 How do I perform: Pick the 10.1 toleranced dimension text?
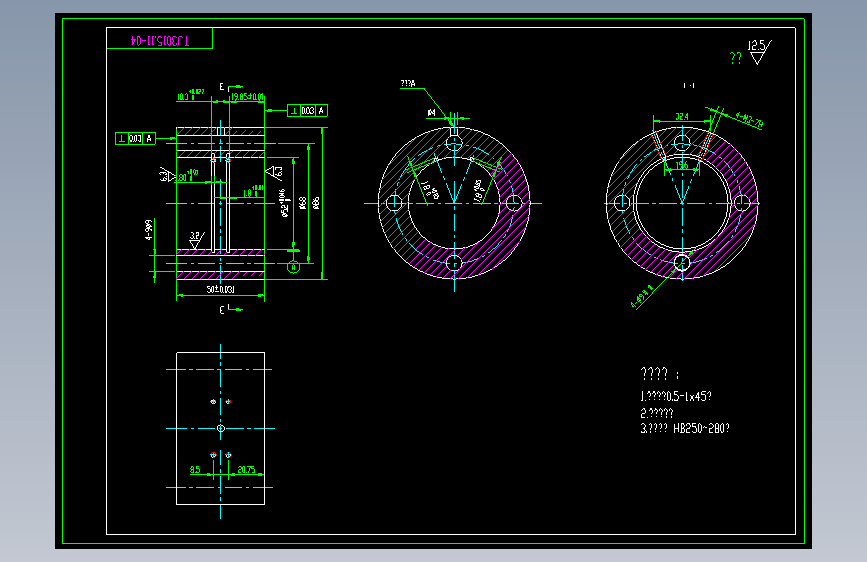click(190, 95)
